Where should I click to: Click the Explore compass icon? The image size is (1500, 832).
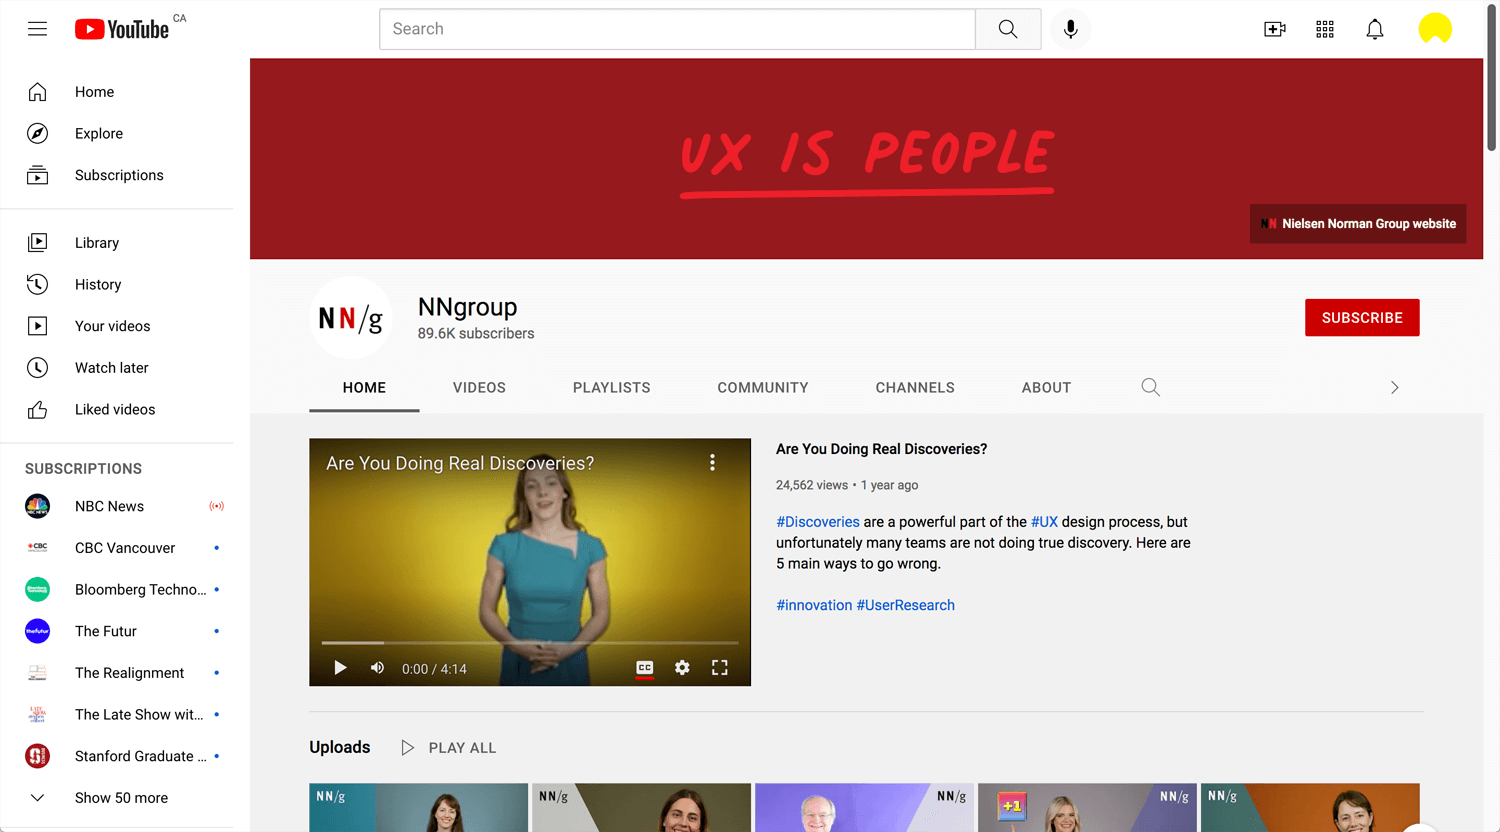click(x=37, y=133)
